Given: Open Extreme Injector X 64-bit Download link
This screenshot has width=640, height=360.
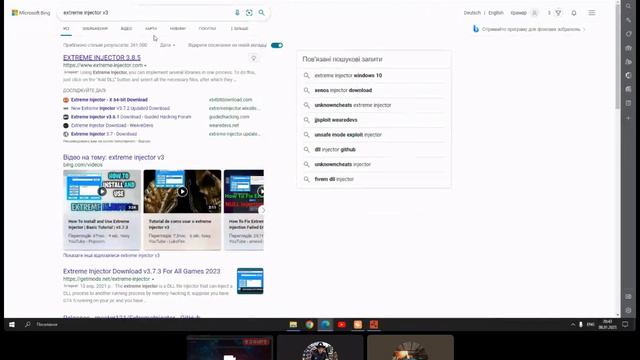Looking at the screenshot, I should 109,100.
